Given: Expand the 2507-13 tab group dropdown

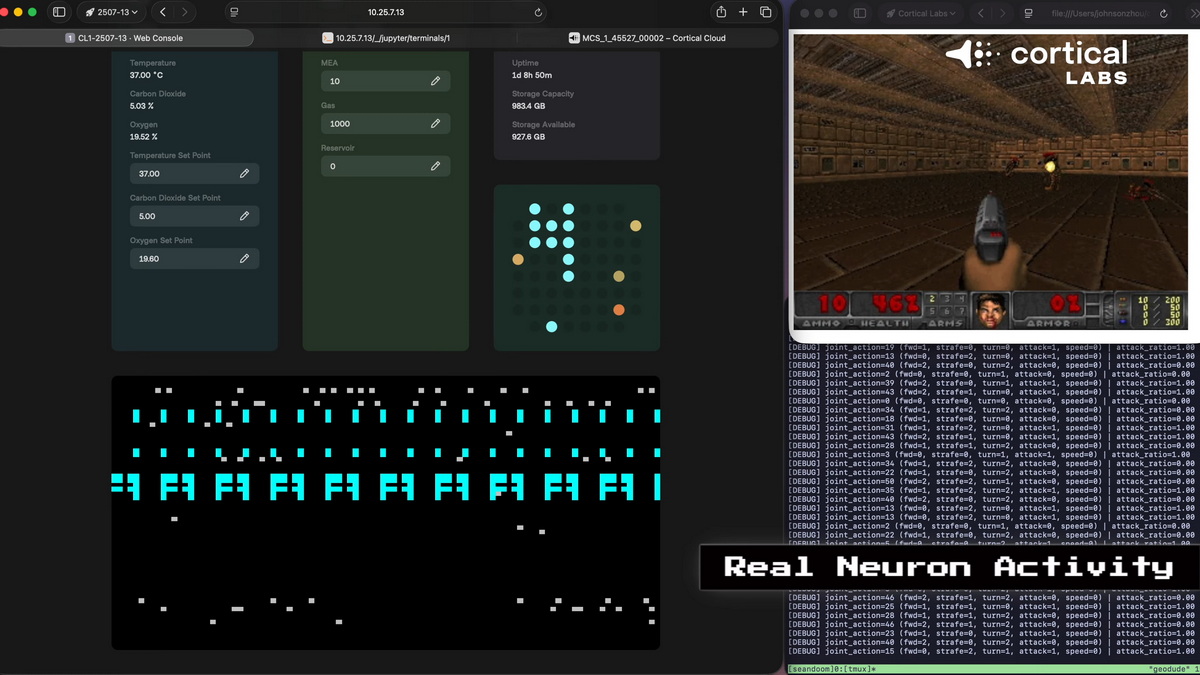Looking at the screenshot, I should click(112, 12).
